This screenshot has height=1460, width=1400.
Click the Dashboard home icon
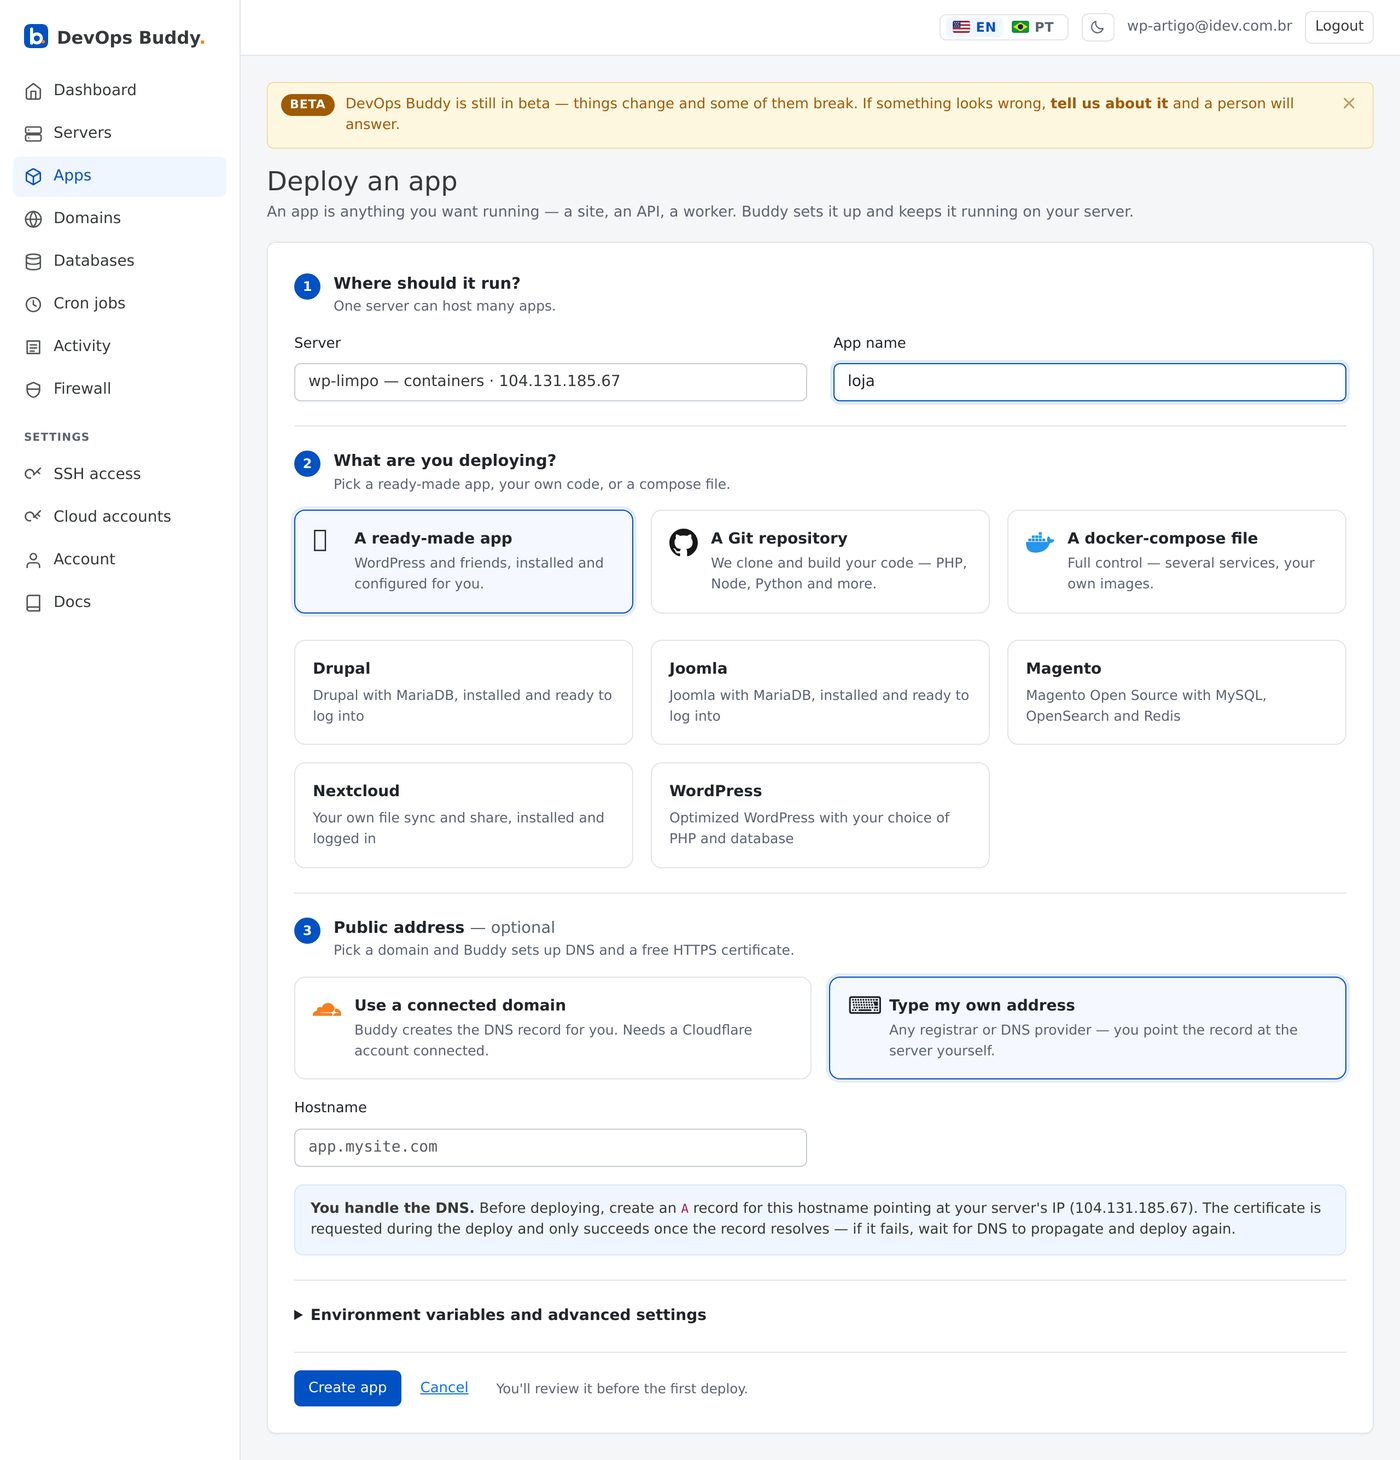33,91
